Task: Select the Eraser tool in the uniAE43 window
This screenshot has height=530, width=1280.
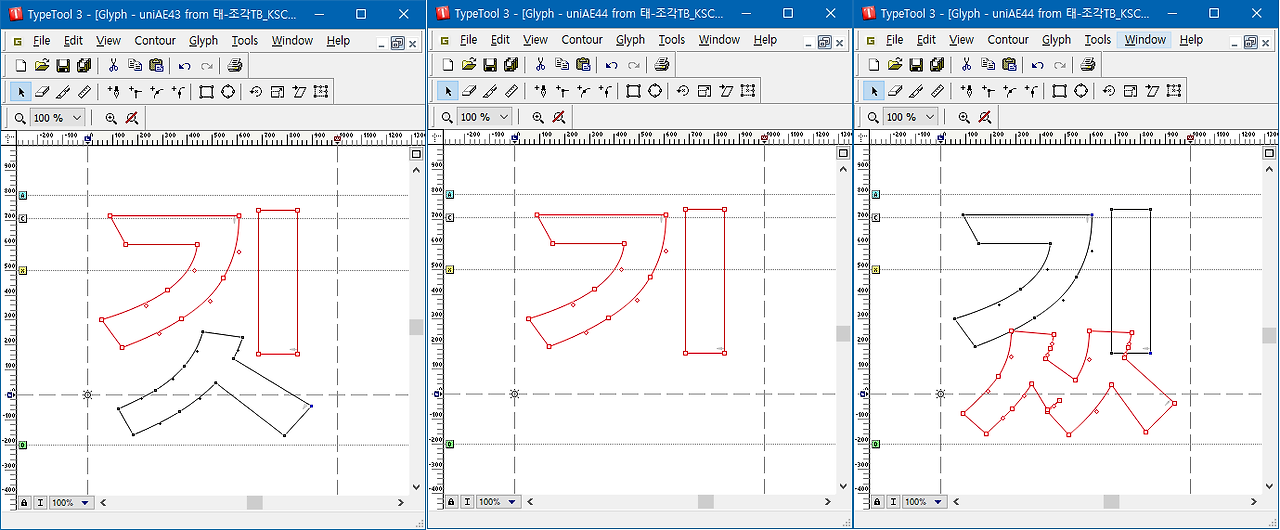Action: pyautogui.click(x=41, y=91)
